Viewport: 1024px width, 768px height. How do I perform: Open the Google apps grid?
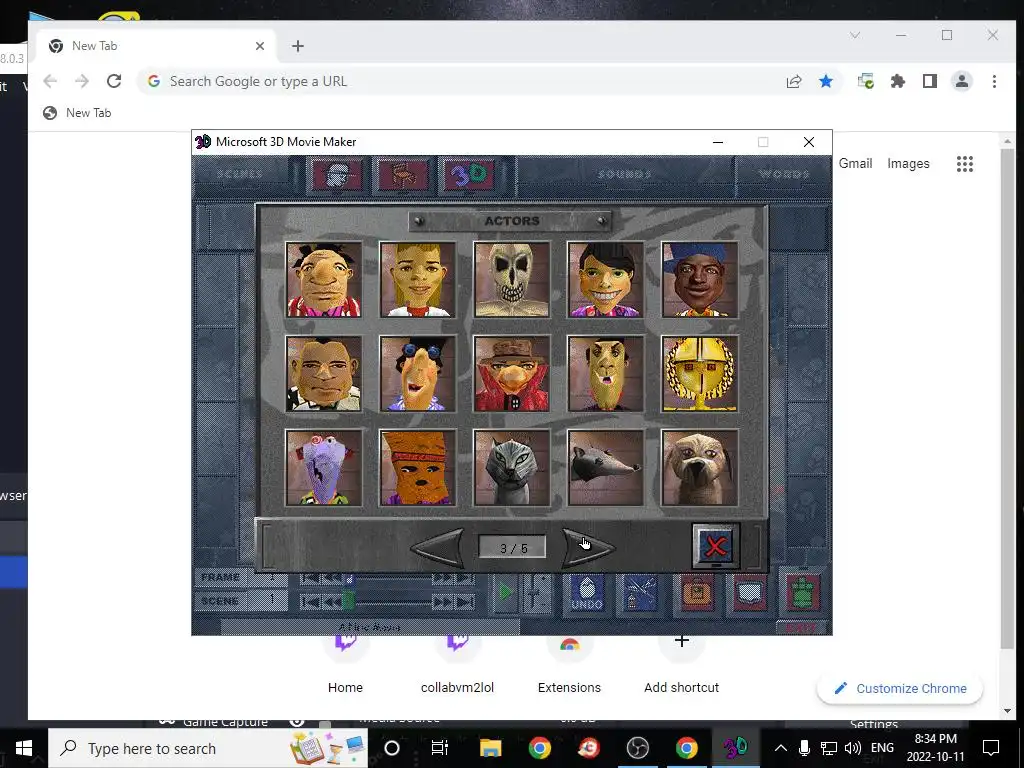tap(965, 164)
